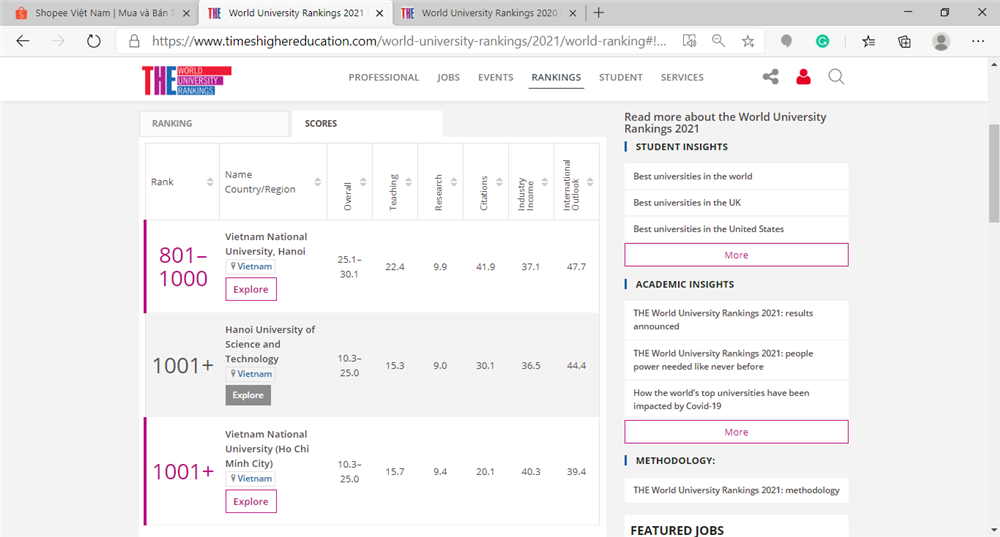
Task: Open the JOBS menu
Action: coord(448,77)
